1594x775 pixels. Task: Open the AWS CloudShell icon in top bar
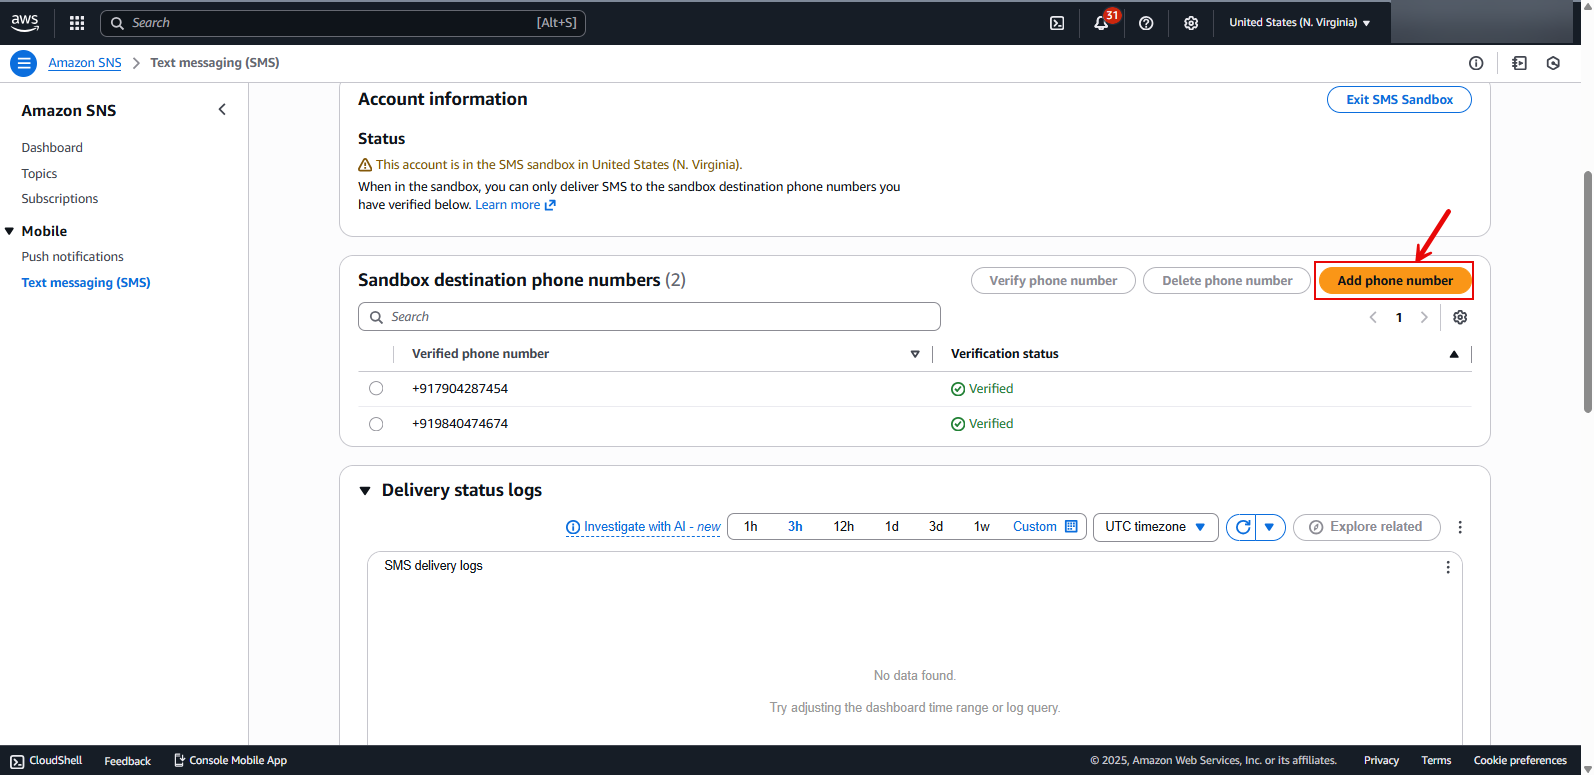tap(1057, 23)
